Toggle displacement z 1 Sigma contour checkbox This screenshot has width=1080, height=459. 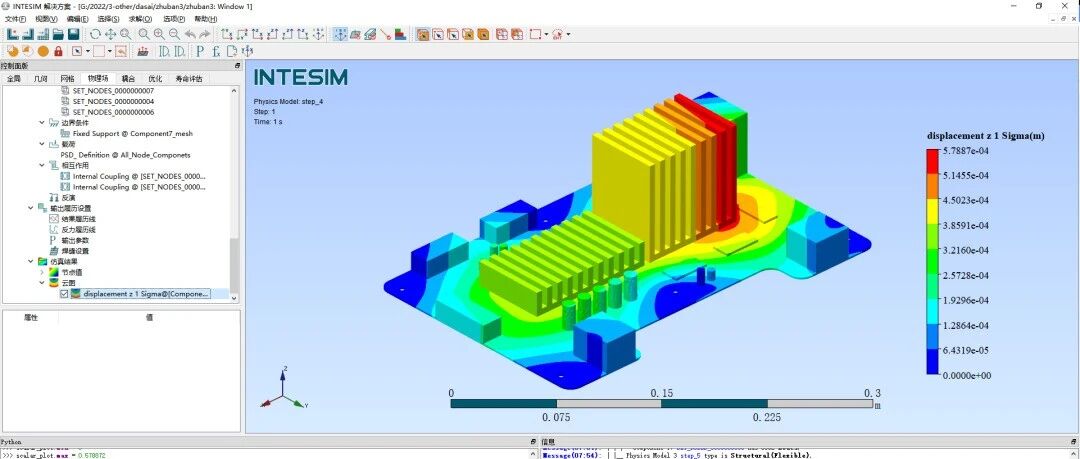65,294
